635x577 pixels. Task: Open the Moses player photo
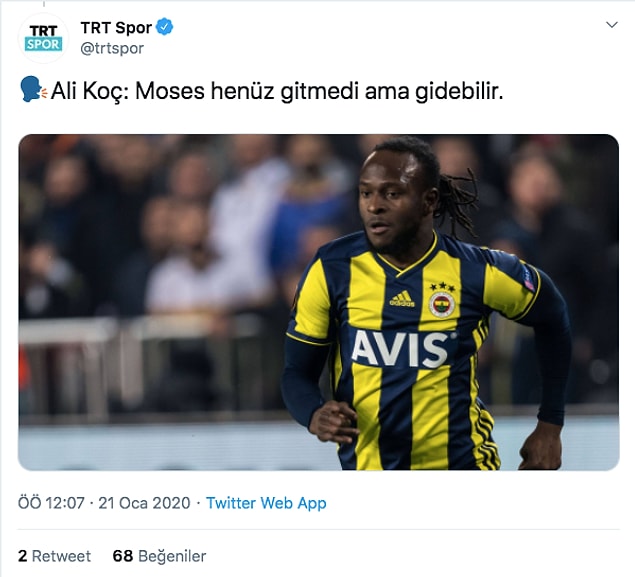point(319,302)
